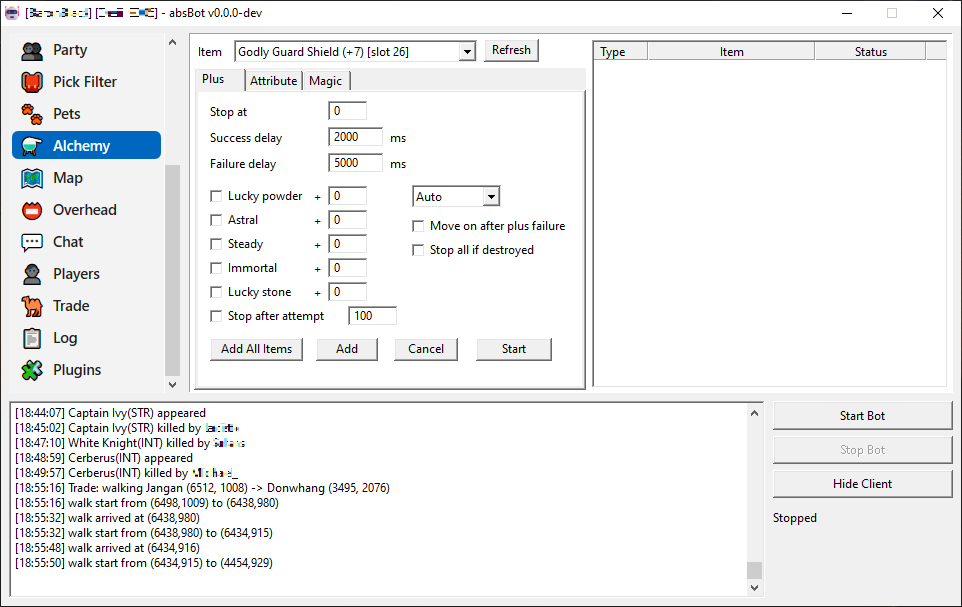Click the Status column header

coord(871,52)
